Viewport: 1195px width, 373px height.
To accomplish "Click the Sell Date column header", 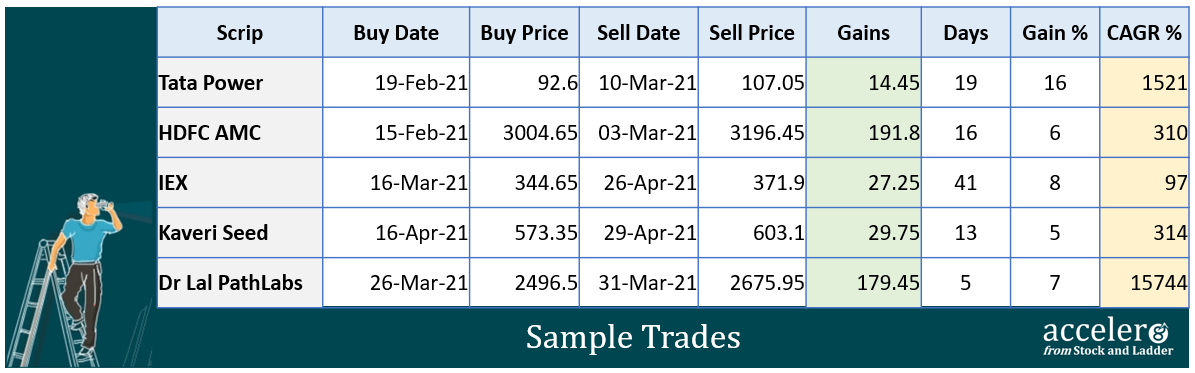I will pos(638,33).
